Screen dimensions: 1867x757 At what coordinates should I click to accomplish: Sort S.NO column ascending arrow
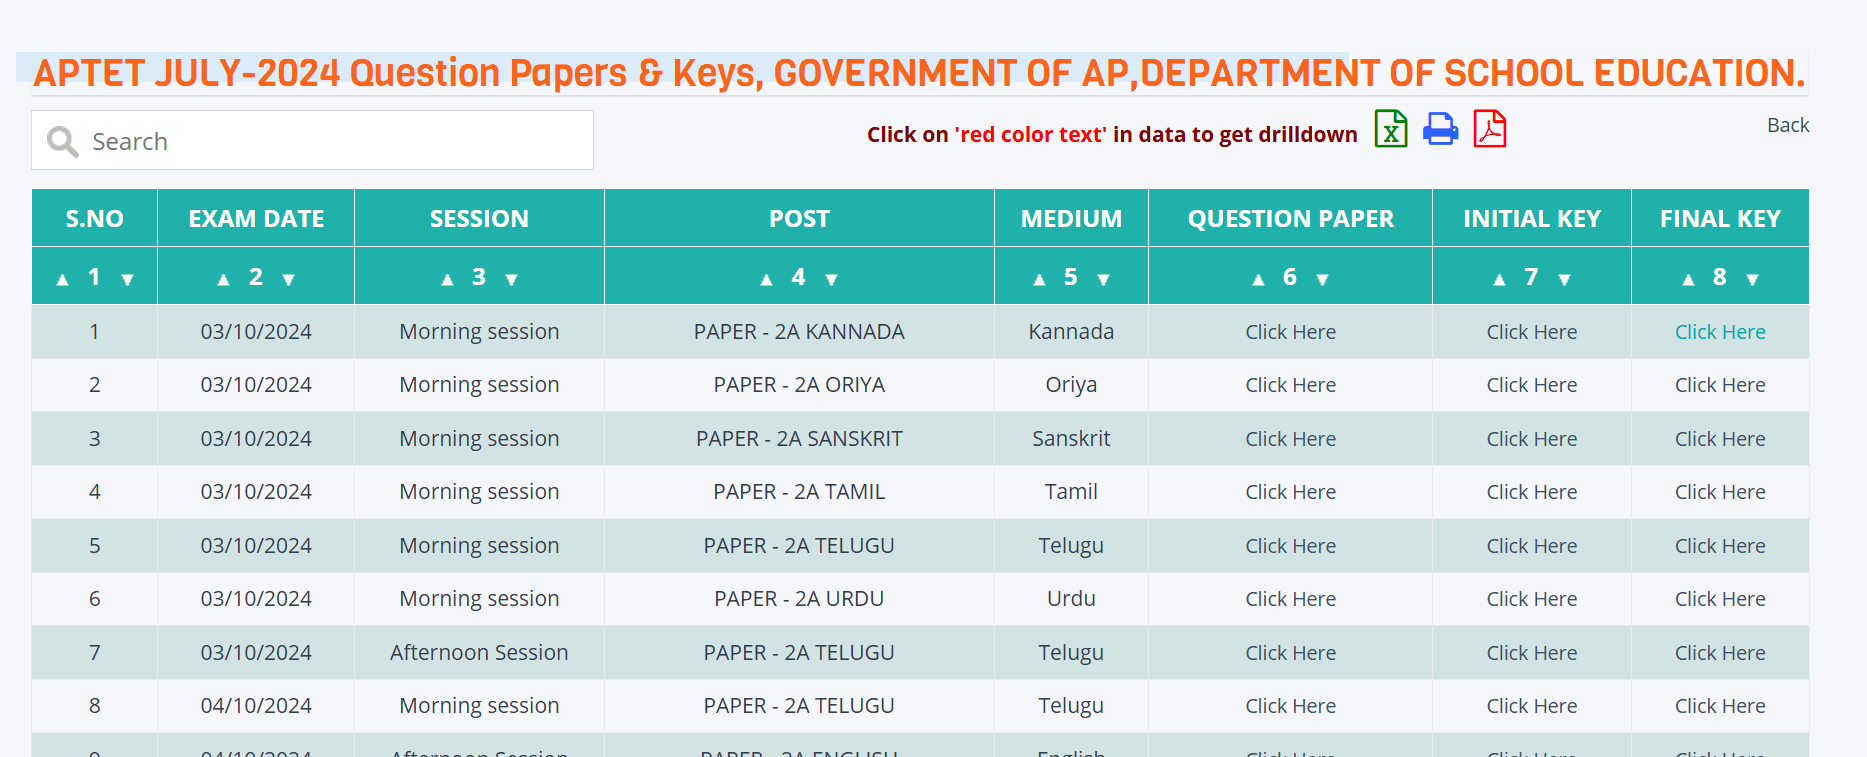coord(62,280)
